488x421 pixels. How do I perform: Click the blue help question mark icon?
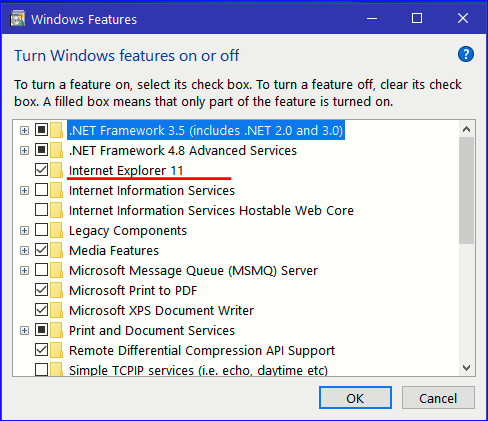(x=466, y=54)
